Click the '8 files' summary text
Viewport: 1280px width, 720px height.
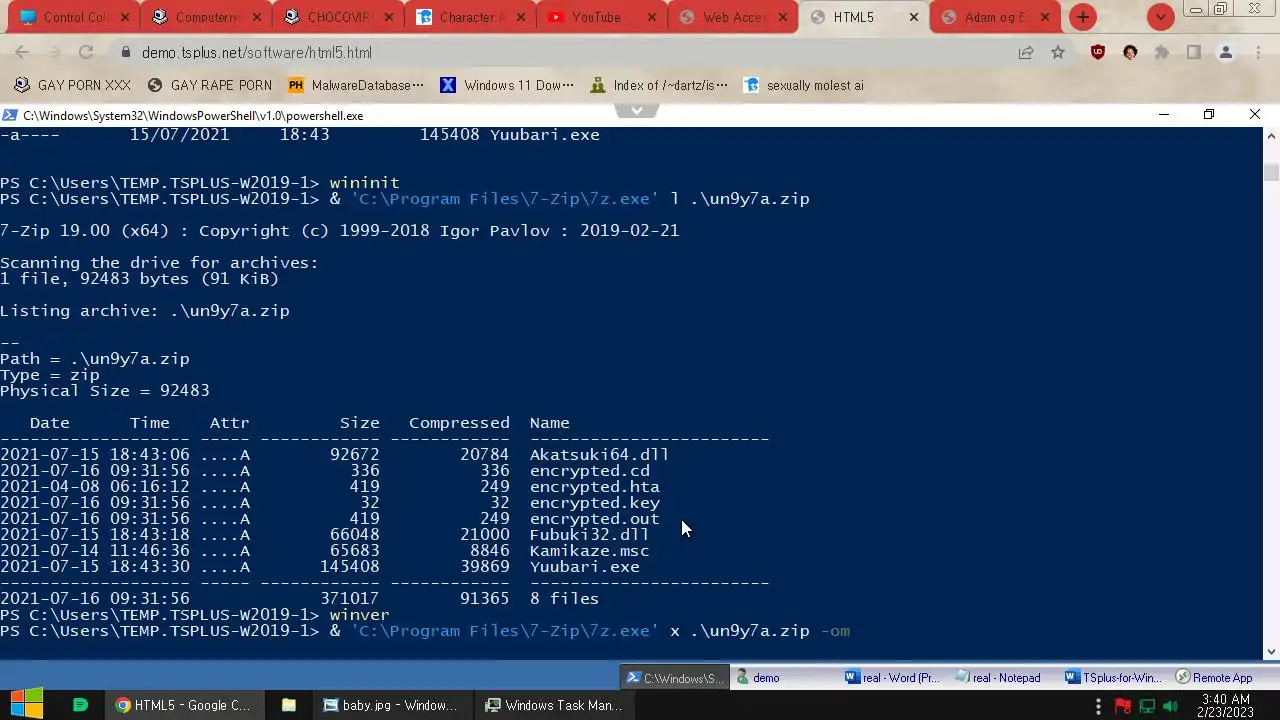(x=564, y=599)
